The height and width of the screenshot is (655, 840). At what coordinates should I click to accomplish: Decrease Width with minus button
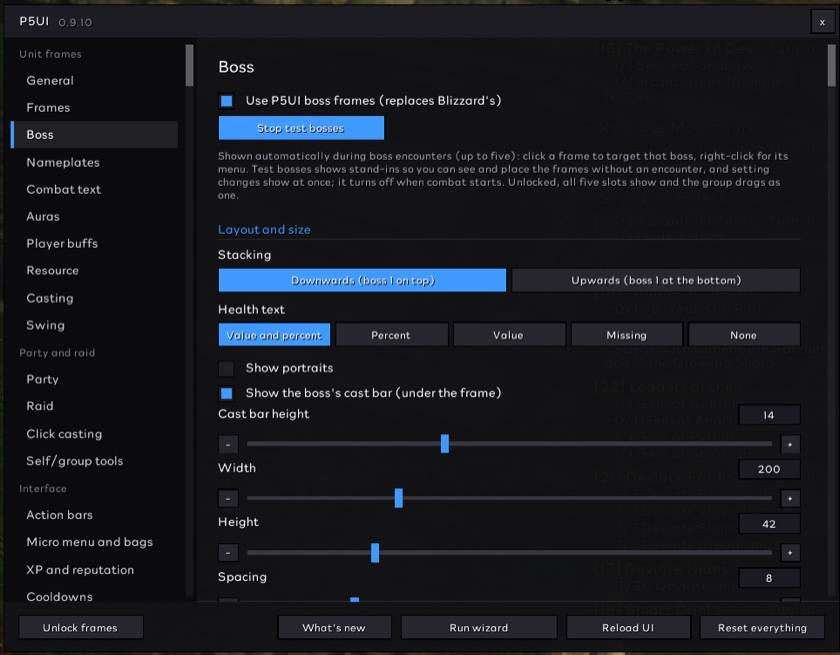tap(228, 498)
